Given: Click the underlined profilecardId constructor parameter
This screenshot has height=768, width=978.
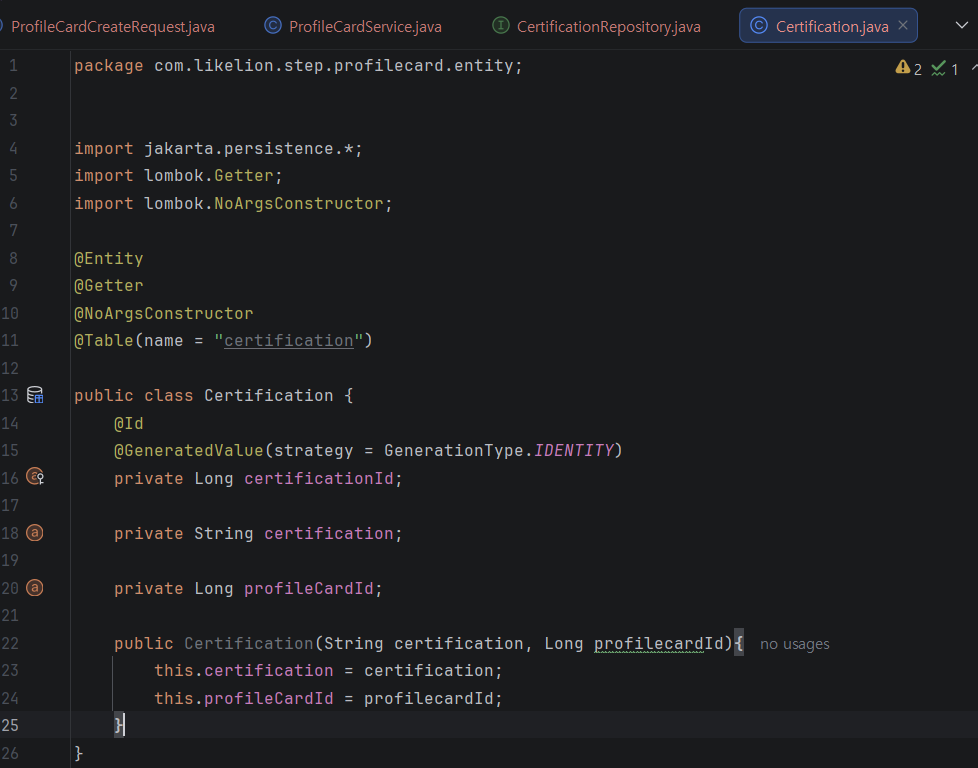Looking at the screenshot, I should click(x=659, y=643).
